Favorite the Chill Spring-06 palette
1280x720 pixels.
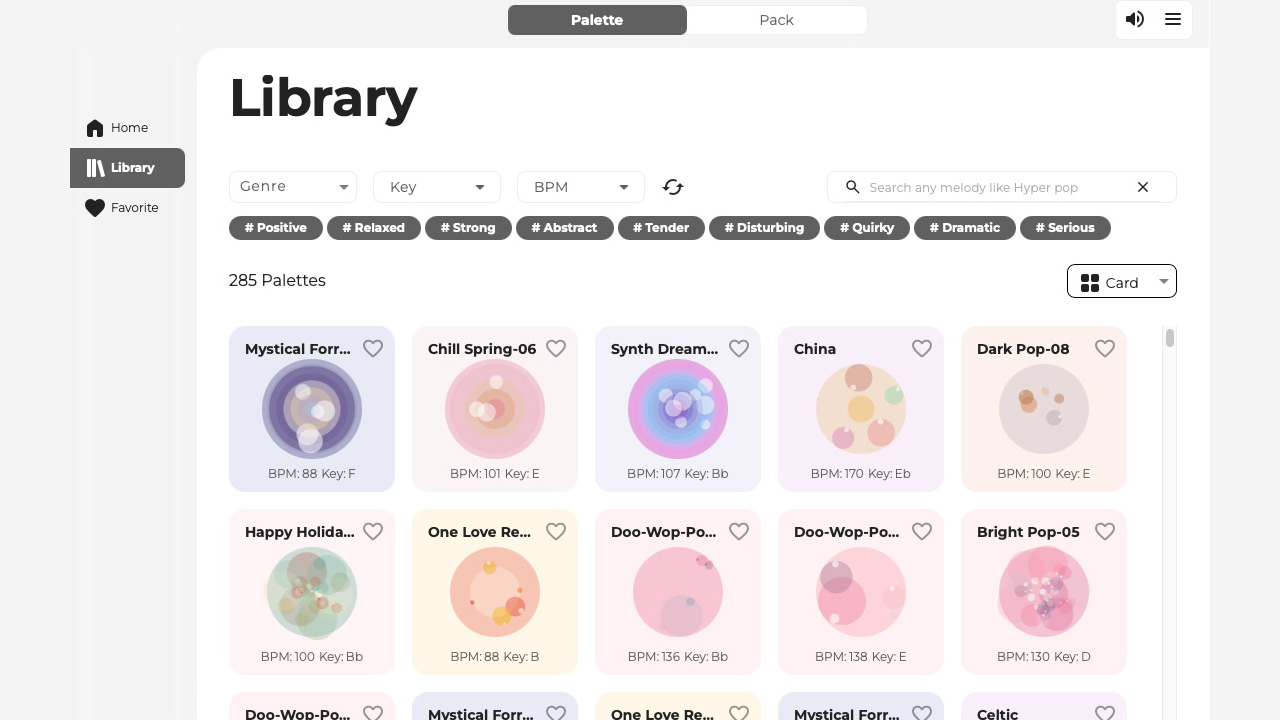click(556, 348)
